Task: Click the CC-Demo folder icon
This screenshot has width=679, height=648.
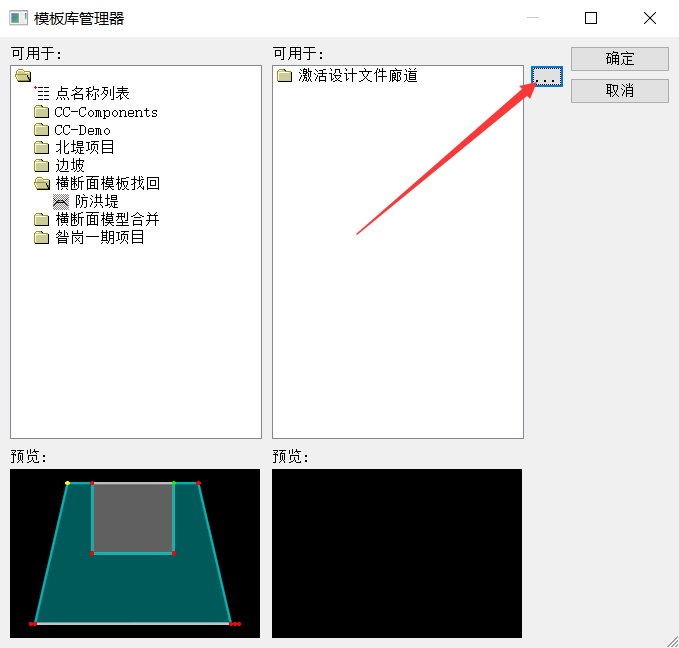Action: tap(41, 130)
